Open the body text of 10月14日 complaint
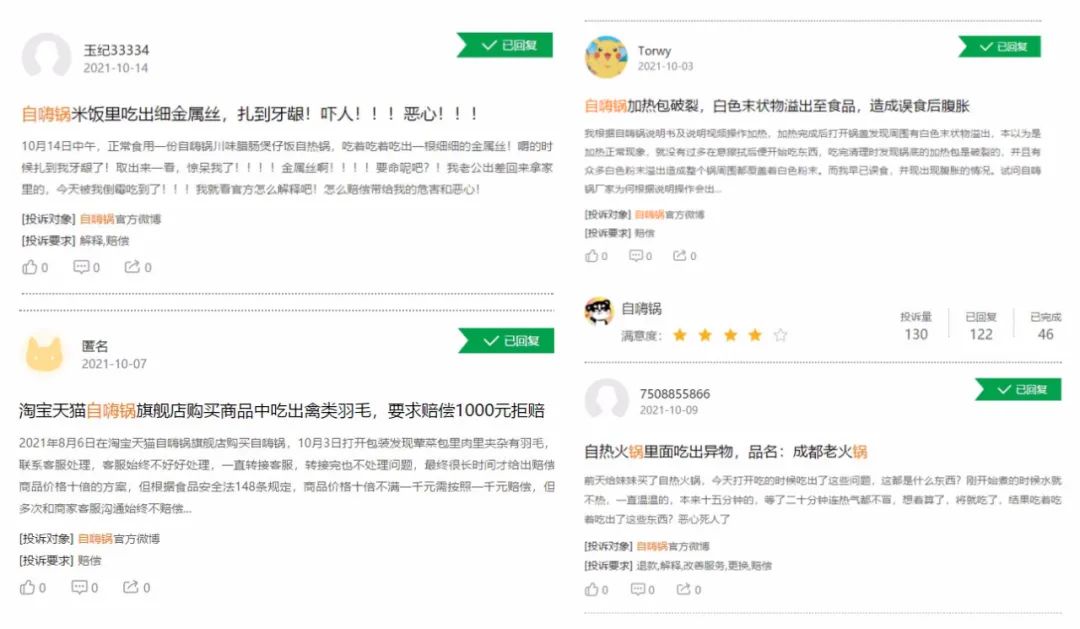Screen dimensions: 1080x629 (x=287, y=167)
